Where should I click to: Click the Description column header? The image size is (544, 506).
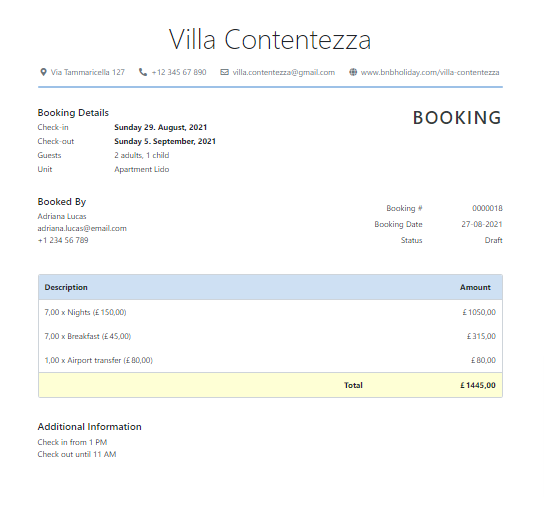[66, 287]
